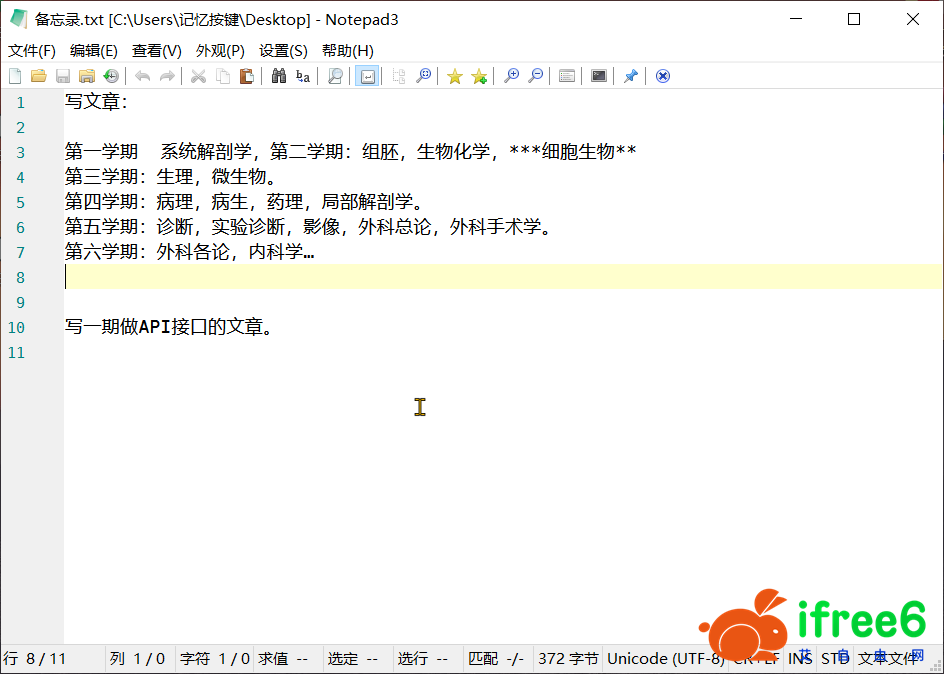Click the Add to Favorites star-plus icon
Viewport: 944px width, 674px height.
coord(479,76)
